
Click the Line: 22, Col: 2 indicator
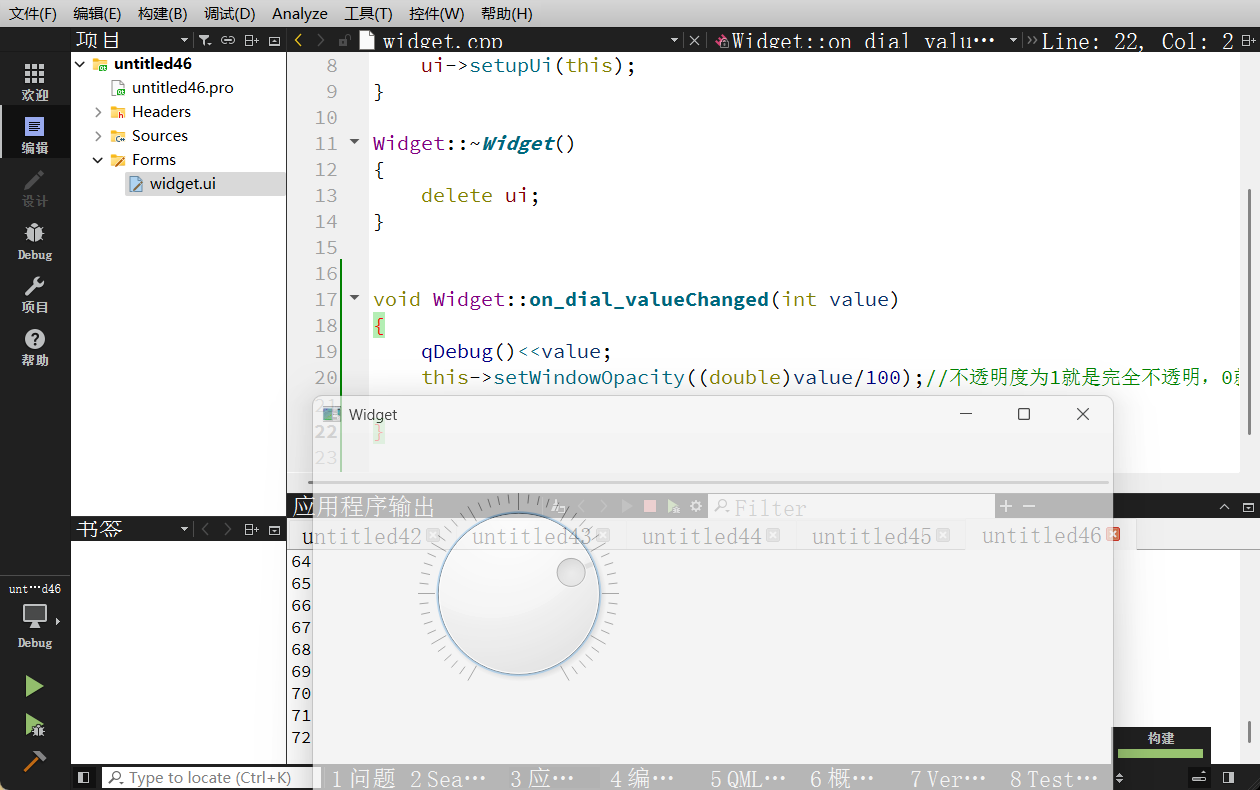pos(1138,41)
